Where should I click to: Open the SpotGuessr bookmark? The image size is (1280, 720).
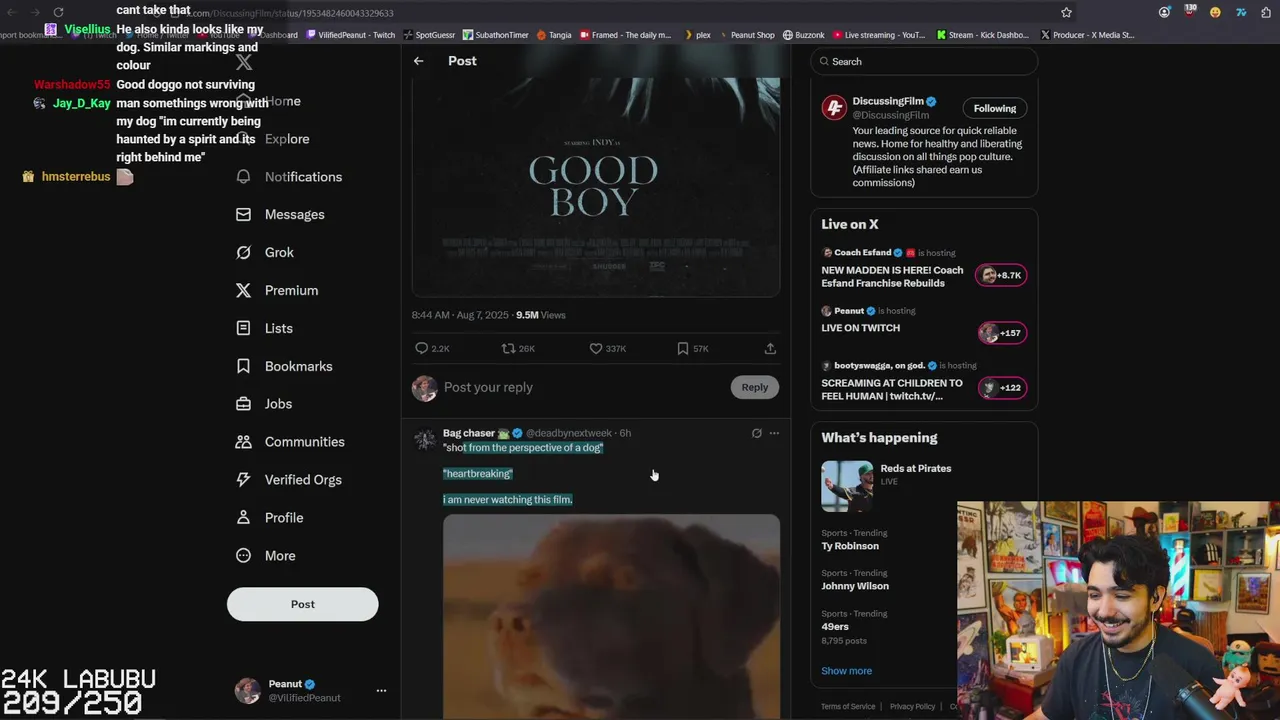point(428,35)
